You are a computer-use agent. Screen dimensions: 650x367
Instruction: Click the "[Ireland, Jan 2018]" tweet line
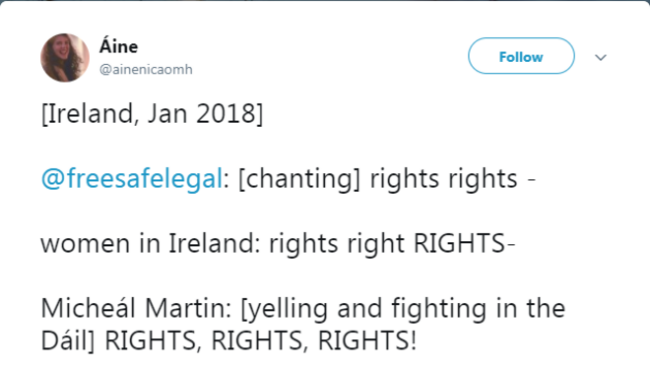tap(152, 114)
